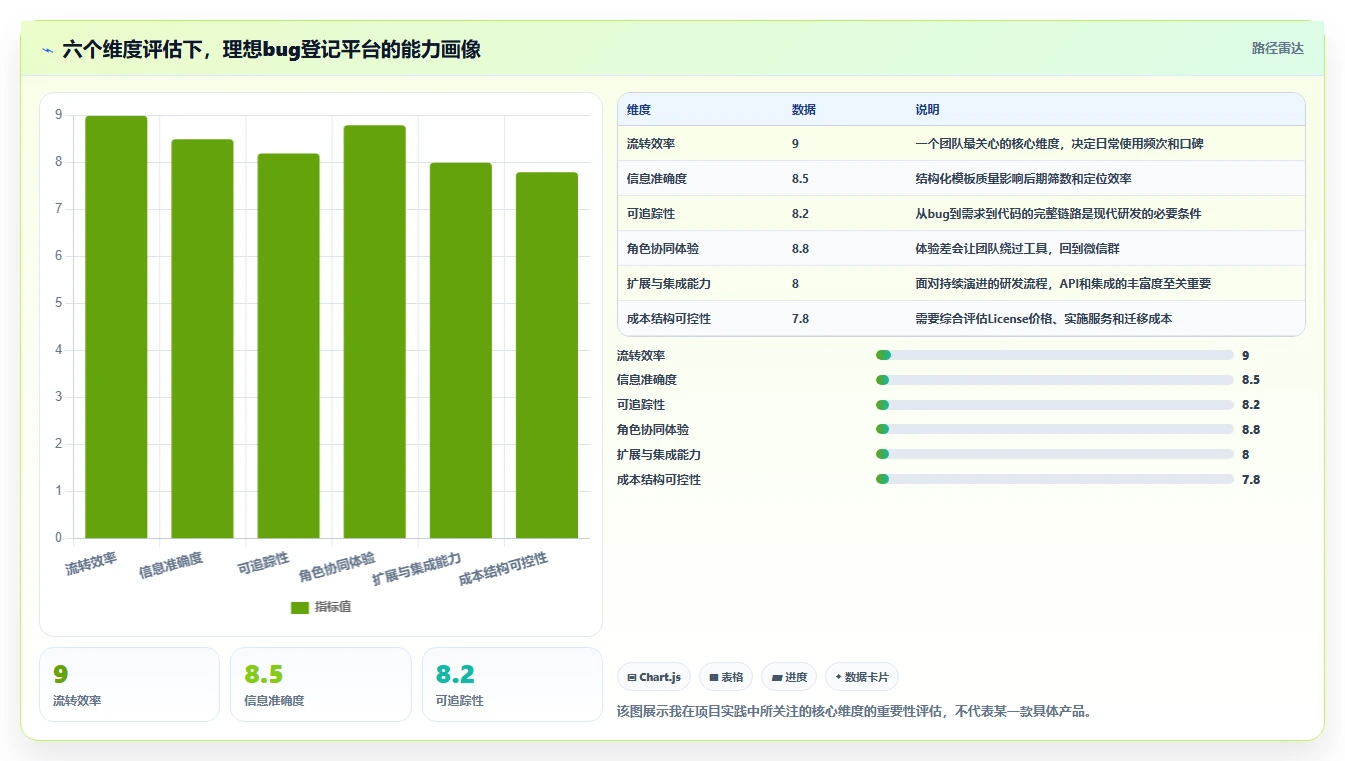Open the 9 流转效率 data card
This screenshot has width=1345, height=761.
coord(129,684)
